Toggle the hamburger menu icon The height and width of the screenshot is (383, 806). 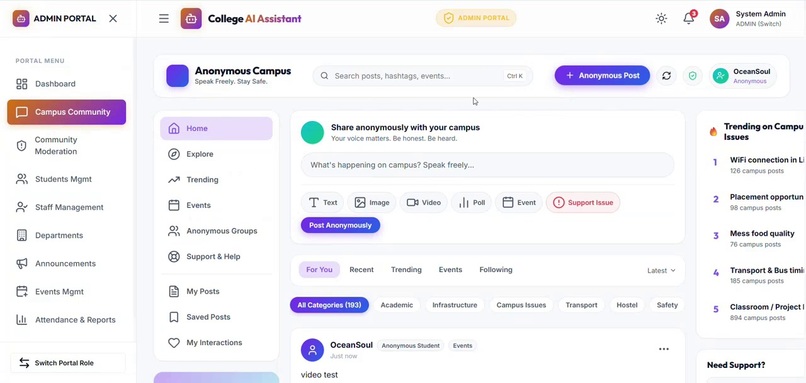pos(163,19)
